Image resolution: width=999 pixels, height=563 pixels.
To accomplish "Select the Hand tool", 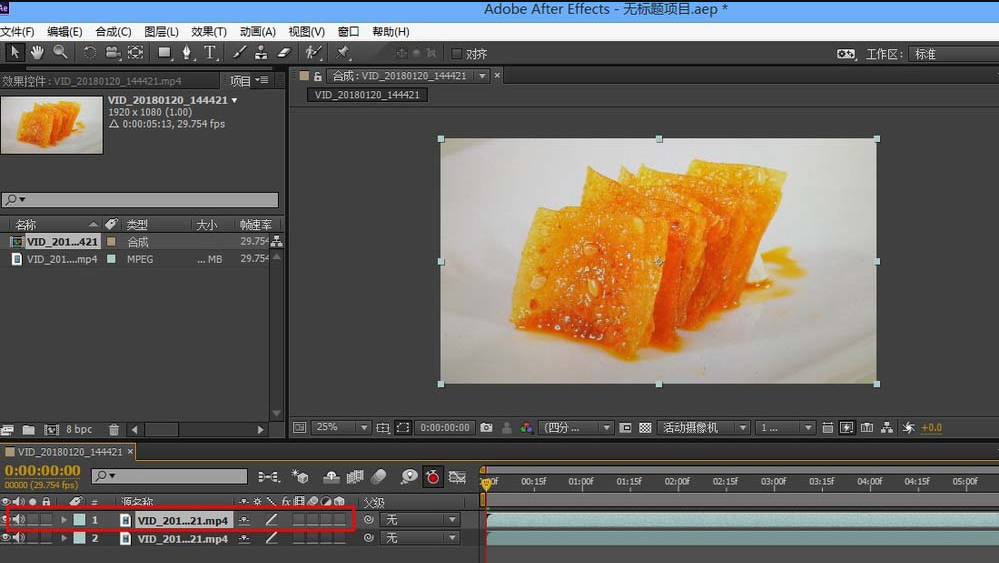I will (38, 53).
